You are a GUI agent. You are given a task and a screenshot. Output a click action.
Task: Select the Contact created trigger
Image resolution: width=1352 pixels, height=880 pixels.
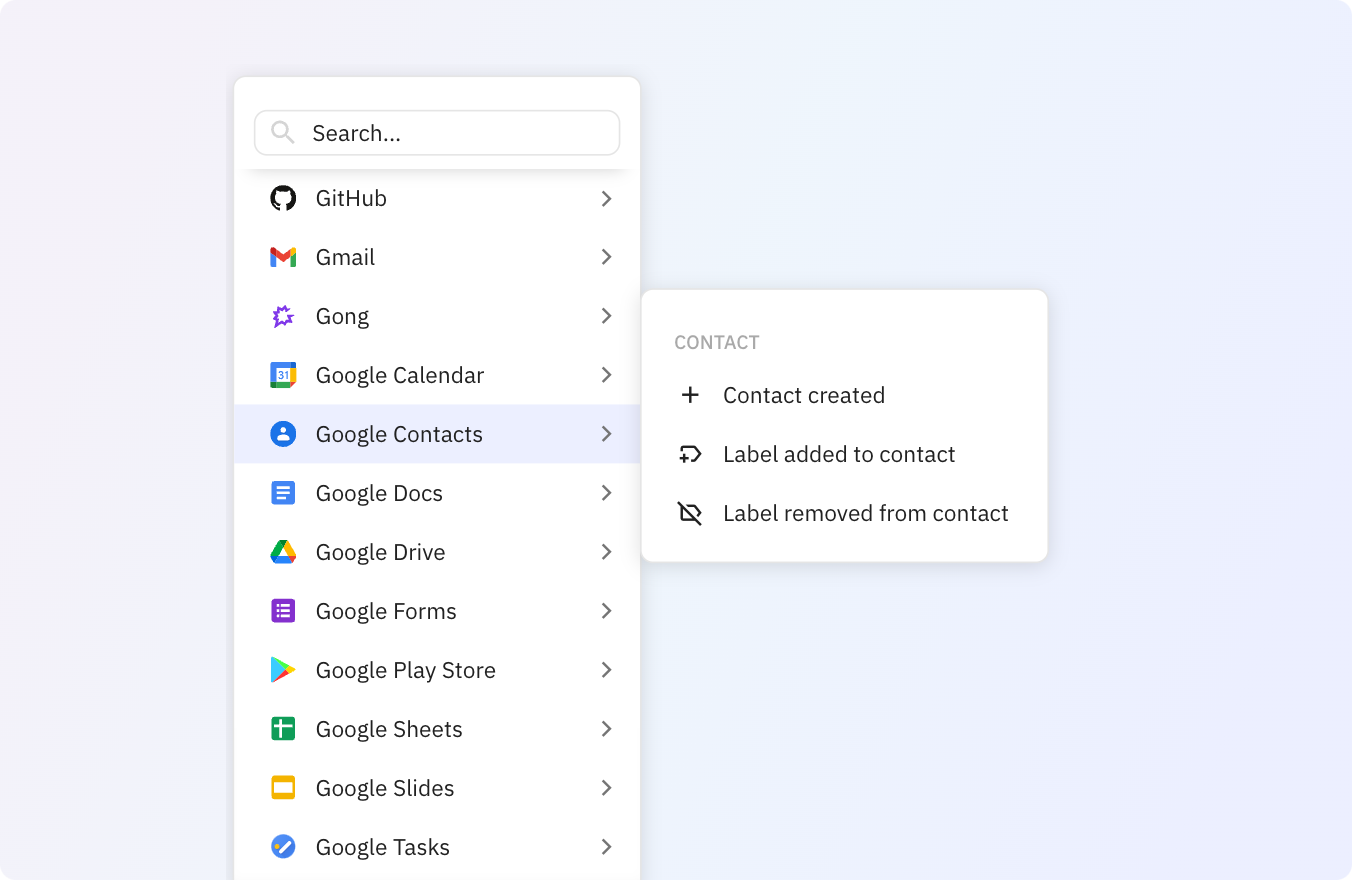(844, 395)
